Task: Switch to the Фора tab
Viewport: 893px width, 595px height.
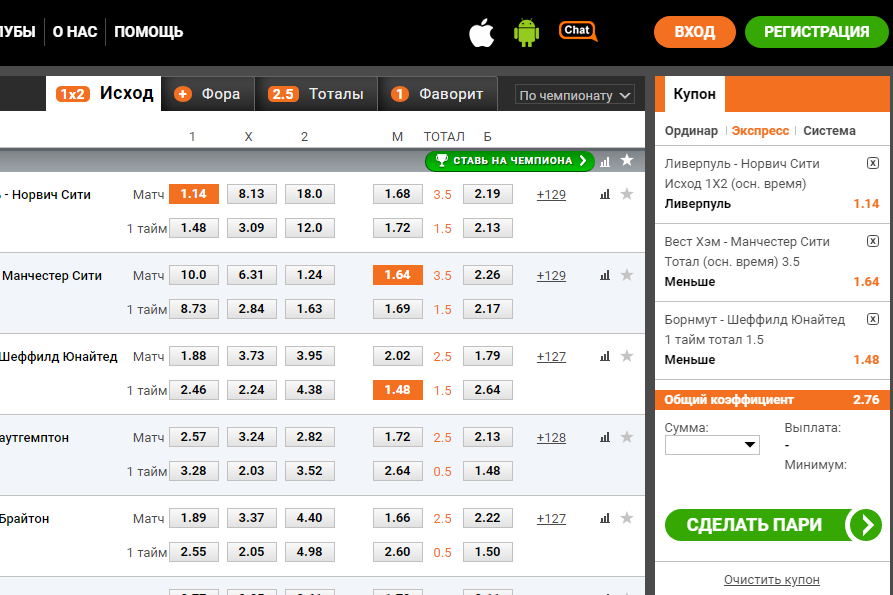Action: coord(208,93)
